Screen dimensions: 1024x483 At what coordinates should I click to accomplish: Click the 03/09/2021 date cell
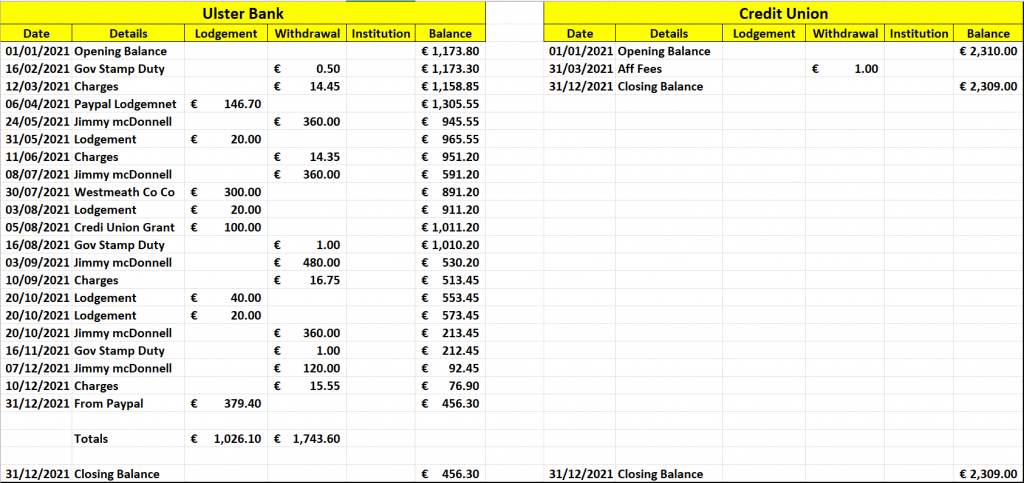(x=36, y=263)
